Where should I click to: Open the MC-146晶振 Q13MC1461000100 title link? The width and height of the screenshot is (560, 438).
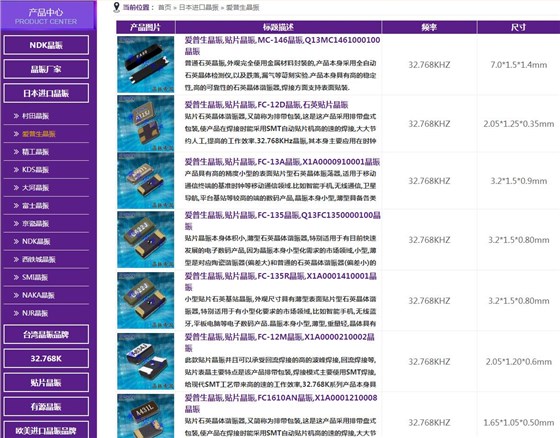click(282, 45)
